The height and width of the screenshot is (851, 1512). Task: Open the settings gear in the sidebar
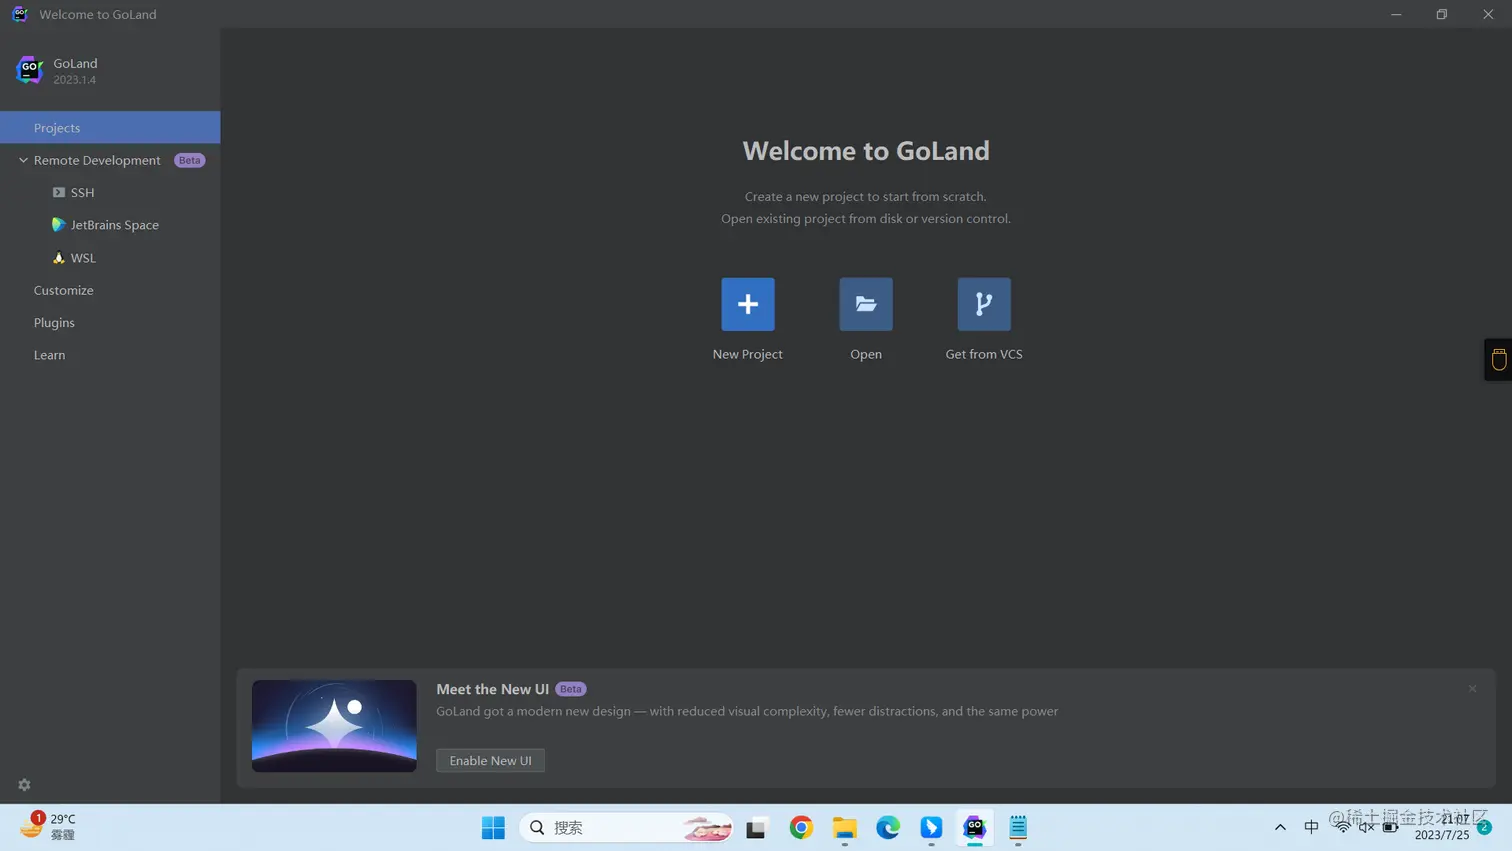click(24, 785)
